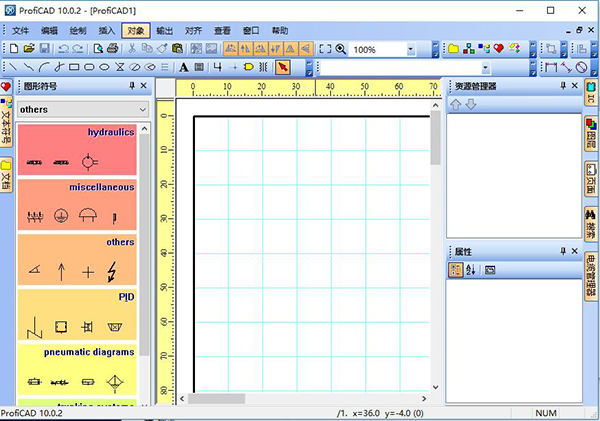Image resolution: width=600 pixels, height=421 pixels.
Task: Click the red-green-cyan connected boxes toolbar icon
Action: pyautogui.click(x=469, y=49)
